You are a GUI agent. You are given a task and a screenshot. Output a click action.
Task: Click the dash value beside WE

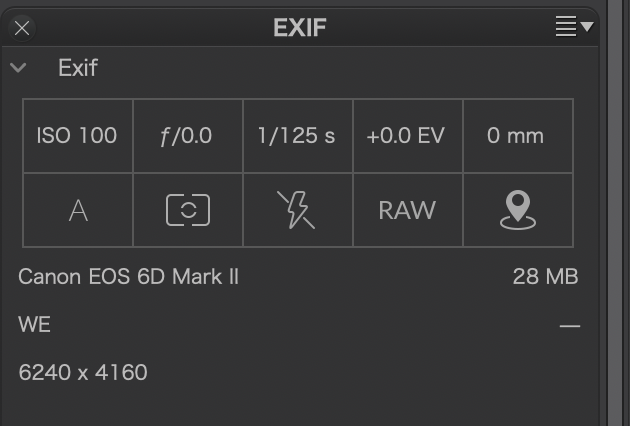(x=570, y=326)
